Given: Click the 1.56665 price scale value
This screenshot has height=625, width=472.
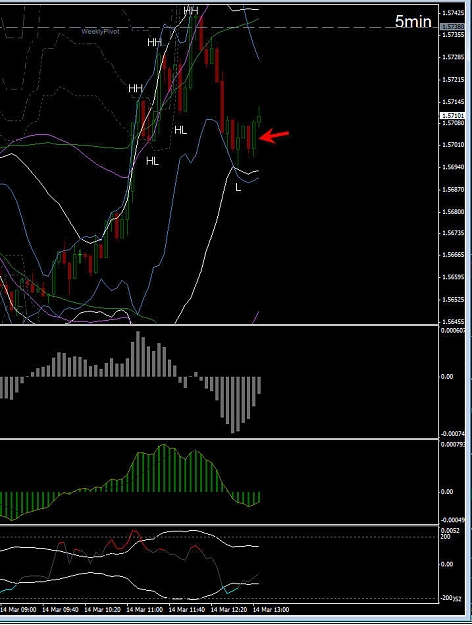Looking at the screenshot, I should tap(453, 254).
